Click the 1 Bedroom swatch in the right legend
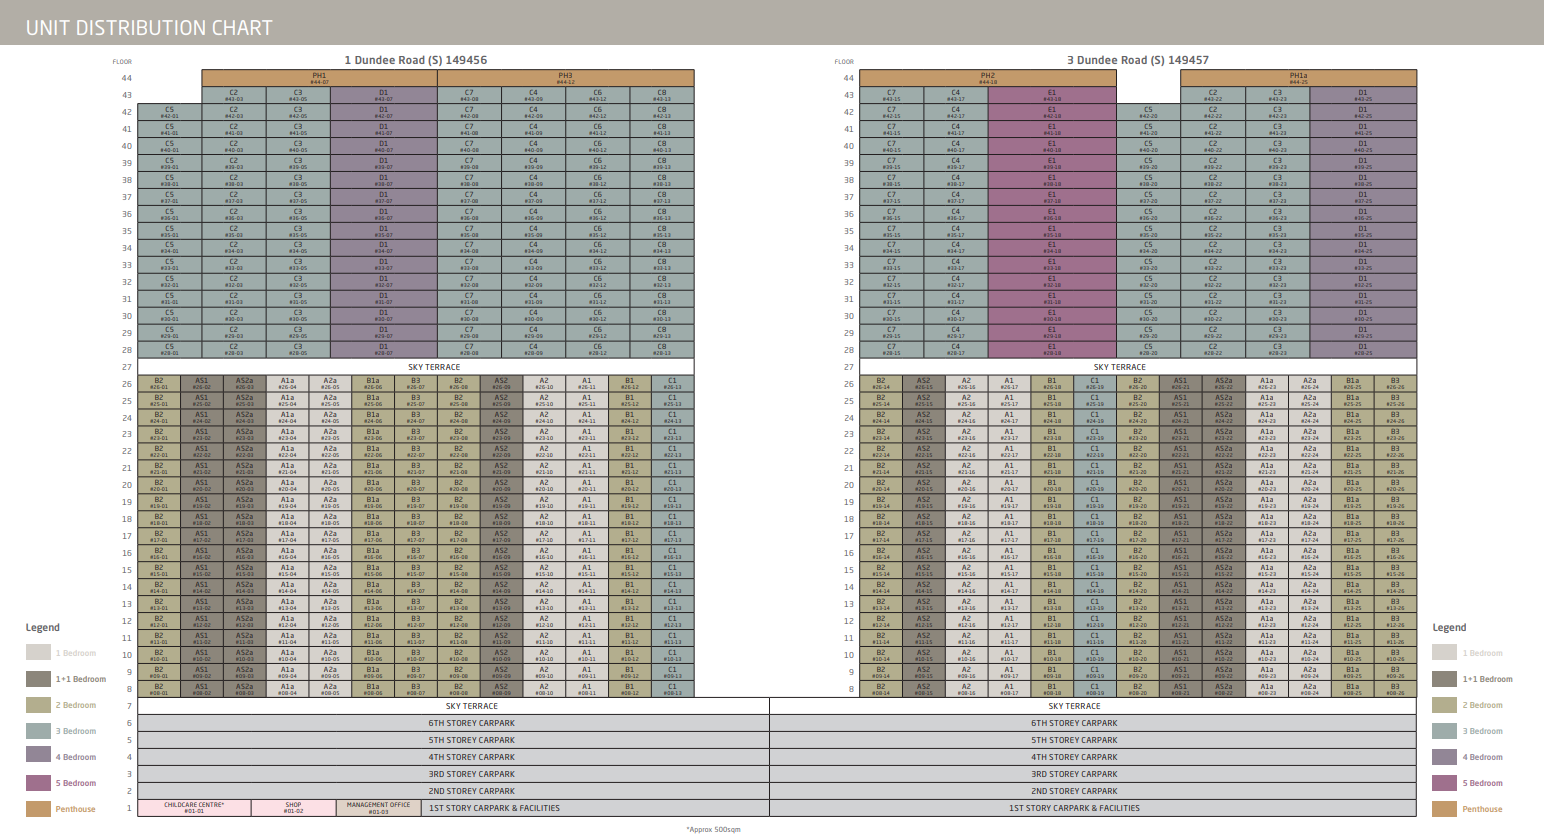 (x=1444, y=653)
